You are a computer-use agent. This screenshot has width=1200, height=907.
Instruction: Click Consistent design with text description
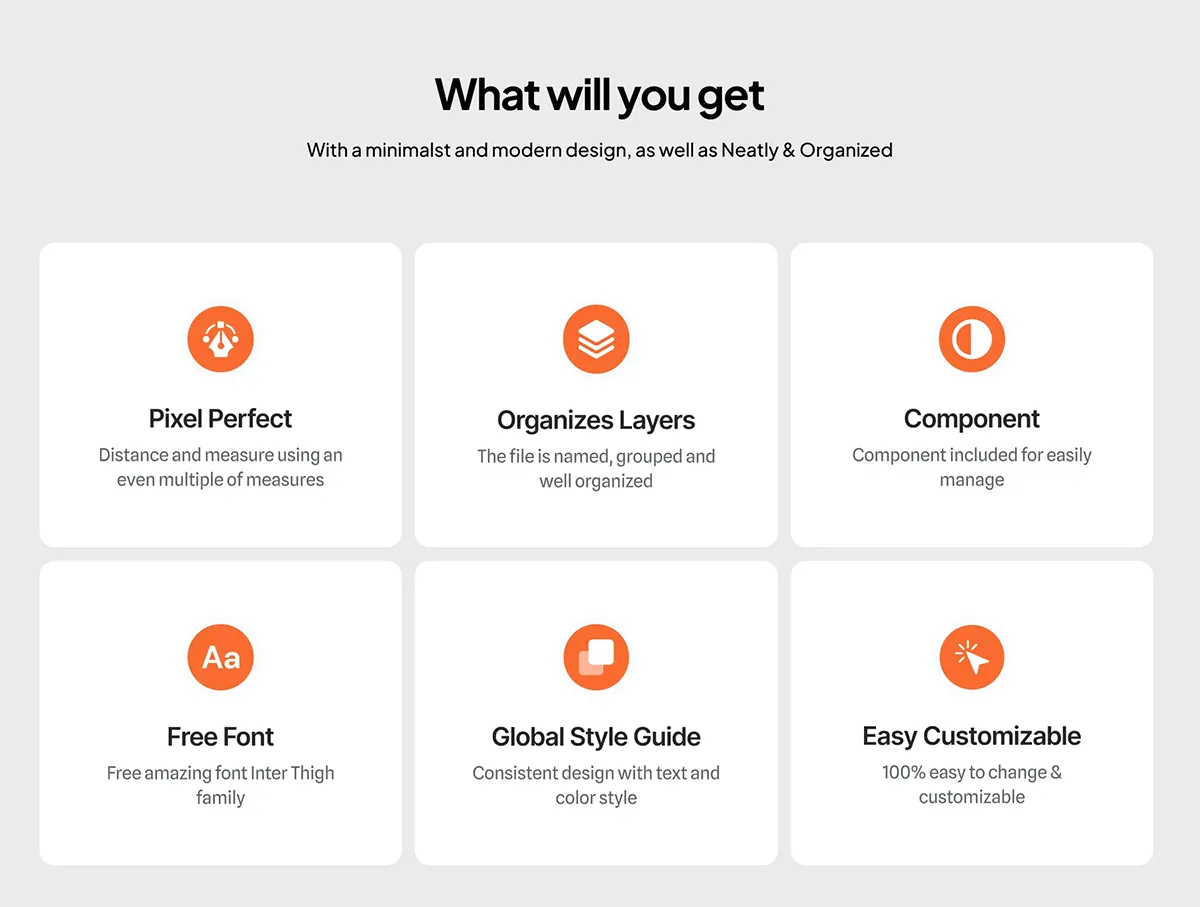tap(596, 785)
